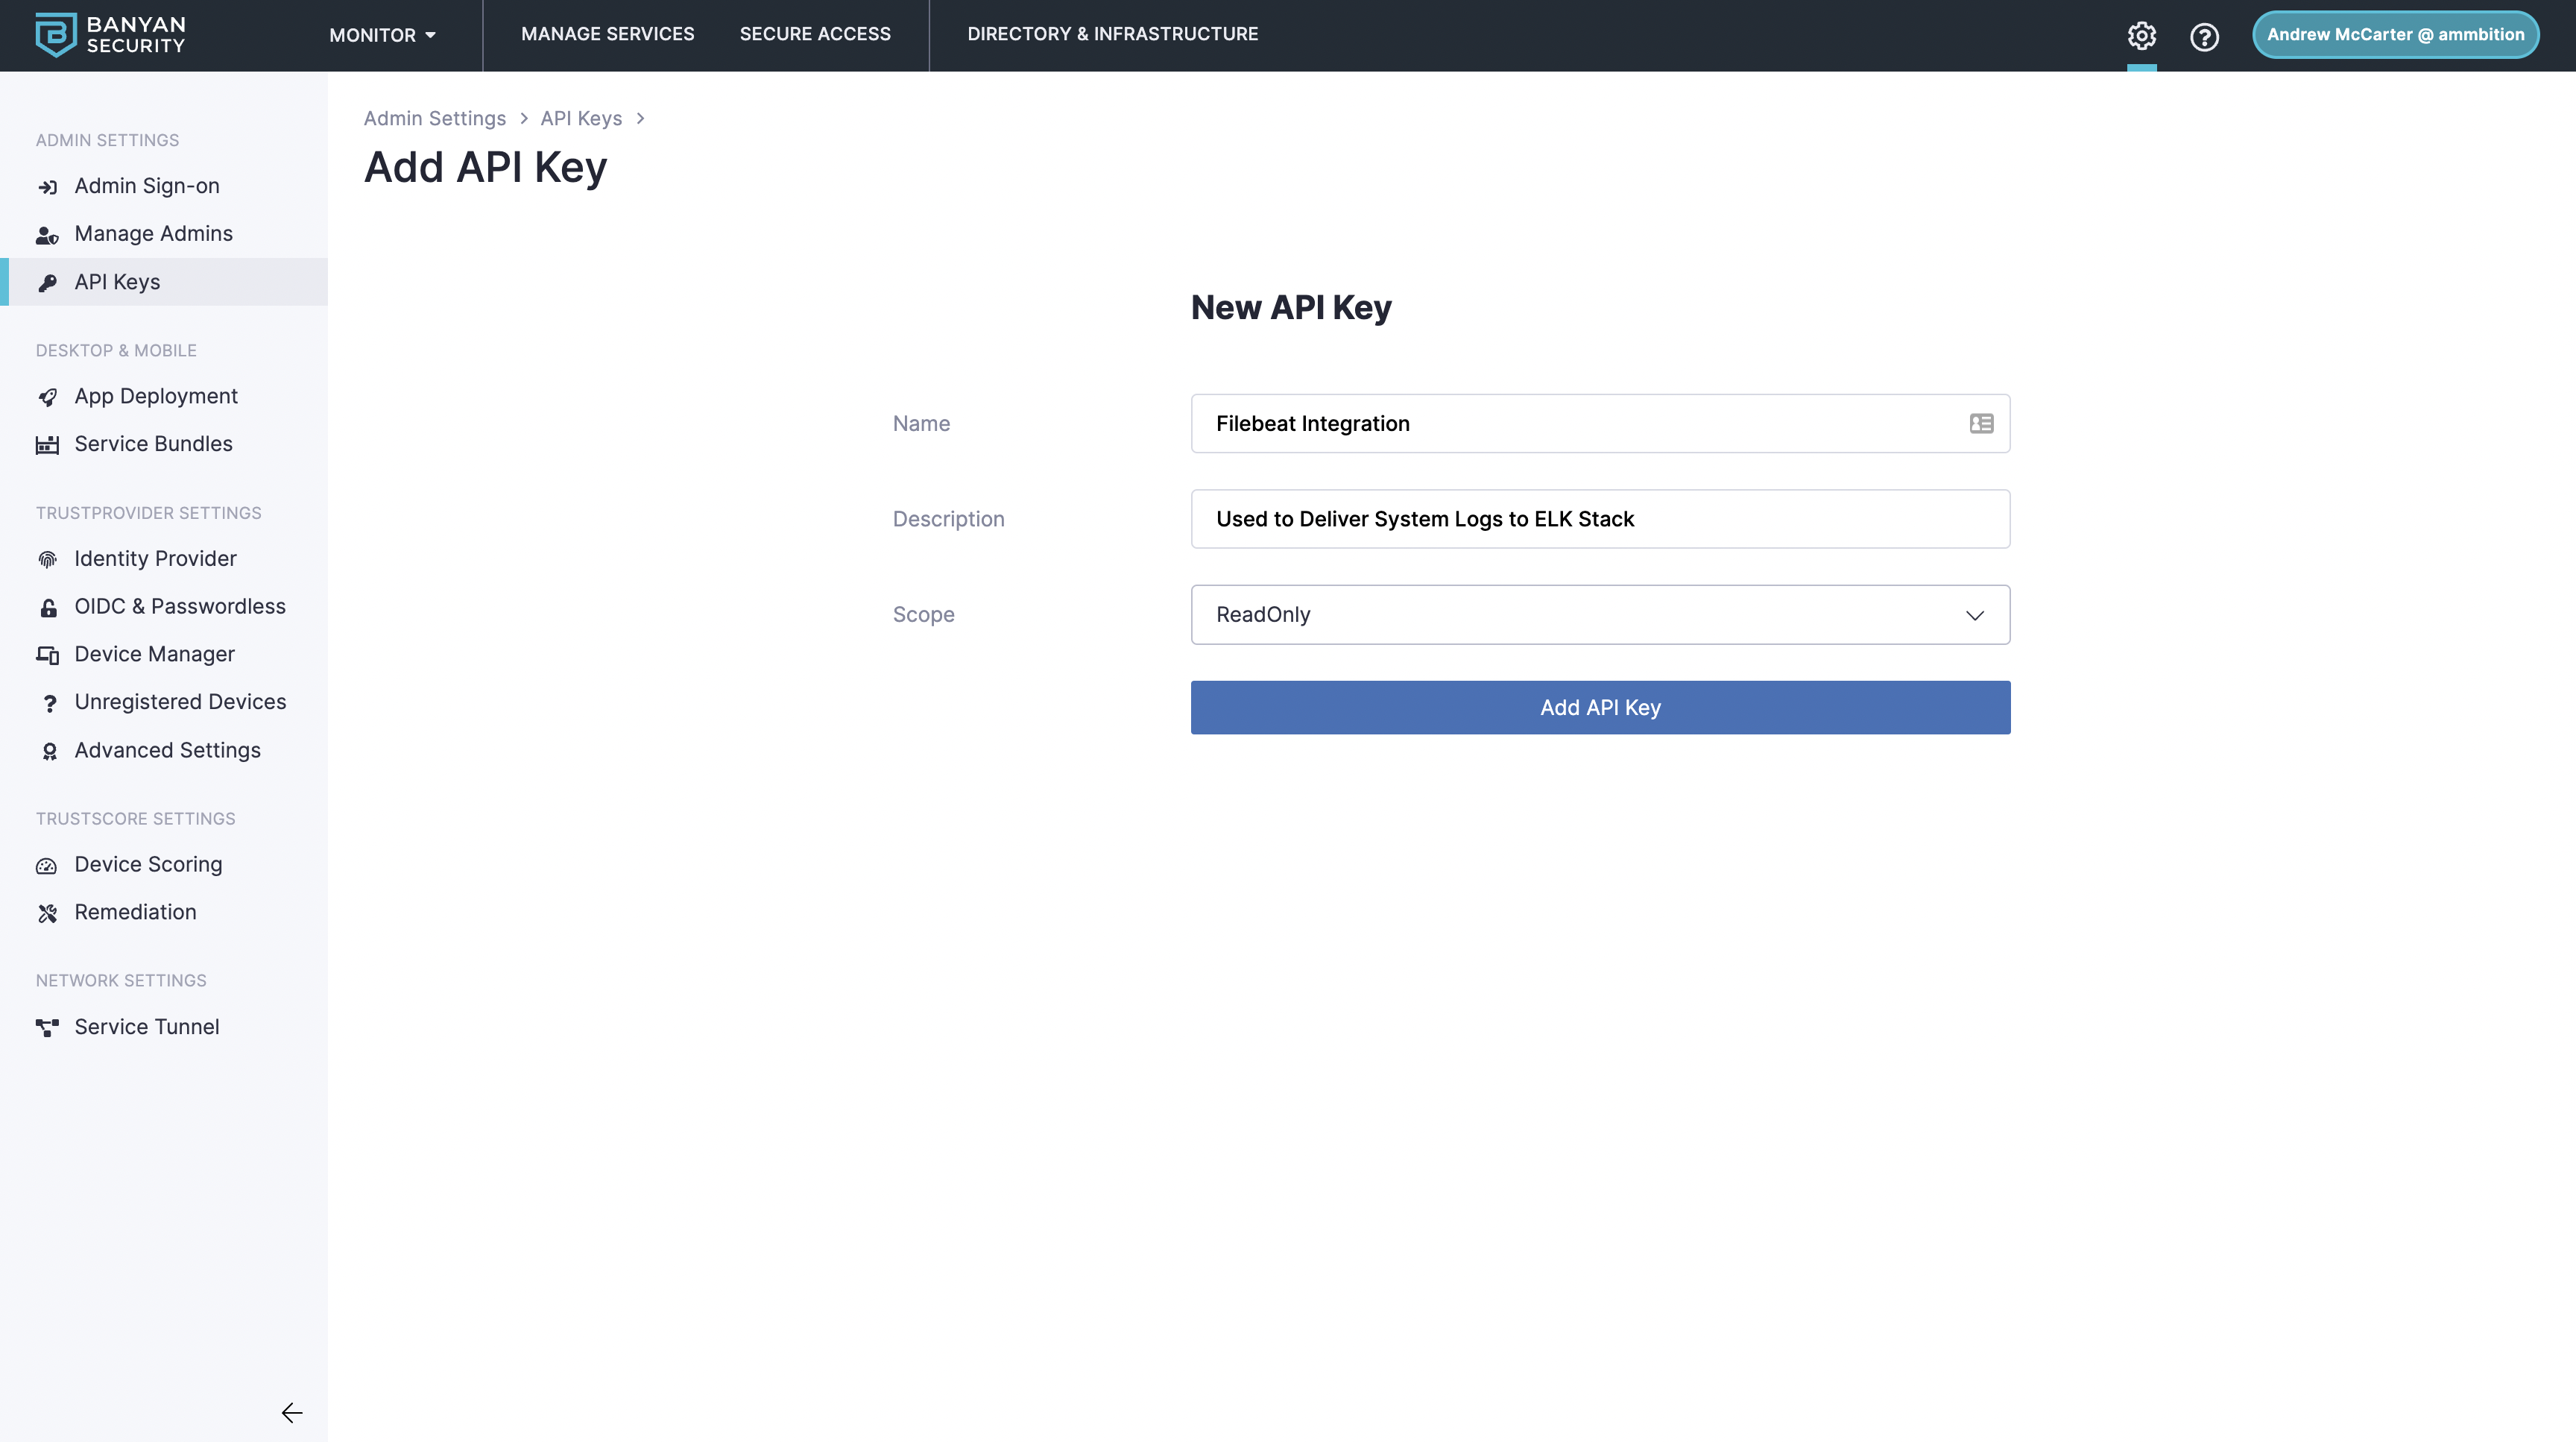The height and width of the screenshot is (1442, 2576).
Task: Open the MANAGE SERVICES menu
Action: [x=607, y=34]
